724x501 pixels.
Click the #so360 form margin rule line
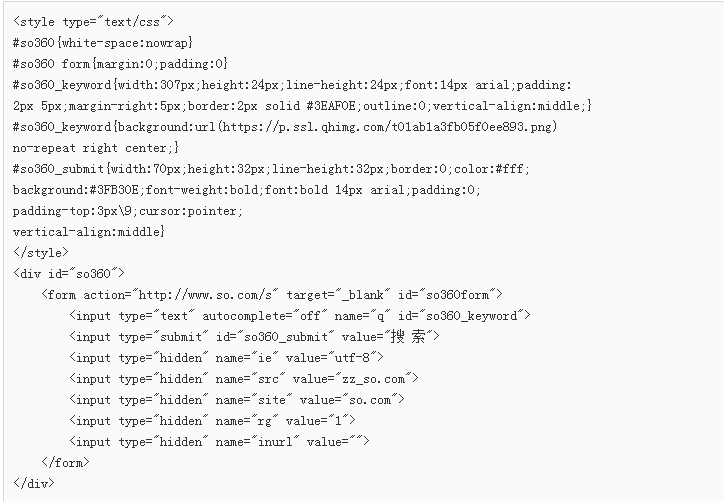(x=121, y=64)
